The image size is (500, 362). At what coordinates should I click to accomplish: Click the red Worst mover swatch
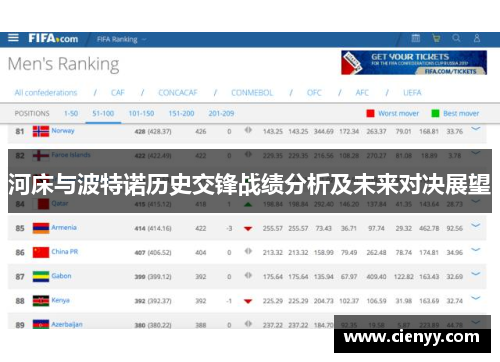(370, 113)
